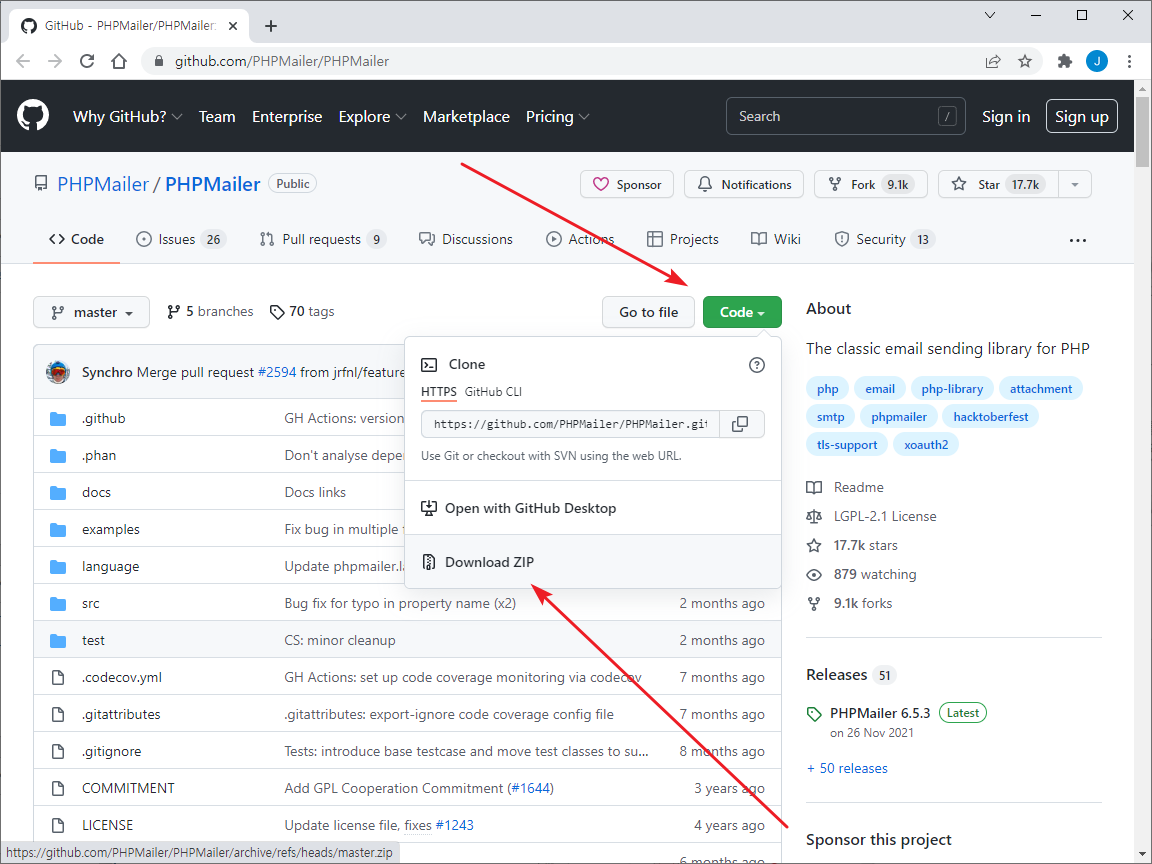The height and width of the screenshot is (864, 1152).
Task: Open the examples folder
Action: [x=111, y=529]
